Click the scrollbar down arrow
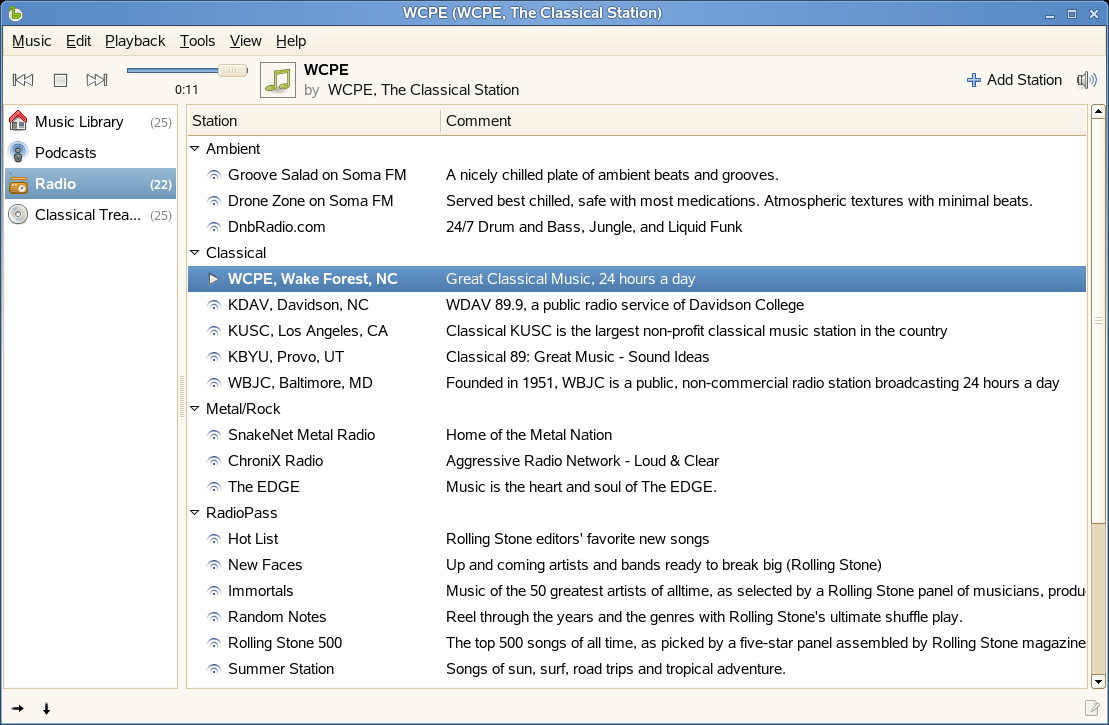Viewport: 1109px width, 725px height. (x=1098, y=682)
